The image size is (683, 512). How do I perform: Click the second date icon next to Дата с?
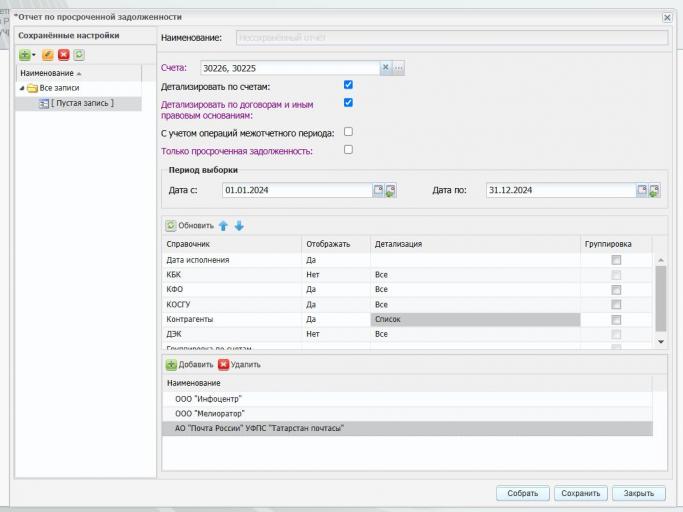(x=390, y=191)
